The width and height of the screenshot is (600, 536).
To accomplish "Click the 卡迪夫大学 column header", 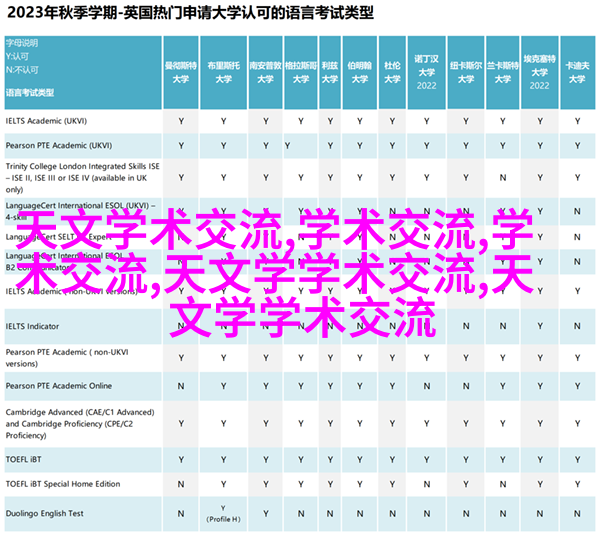I will click(577, 72).
